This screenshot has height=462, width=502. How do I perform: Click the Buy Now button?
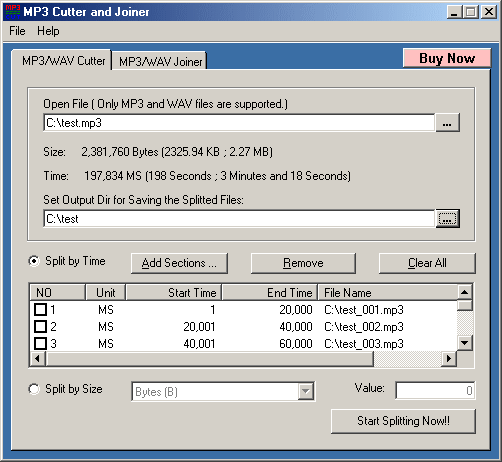point(447,58)
